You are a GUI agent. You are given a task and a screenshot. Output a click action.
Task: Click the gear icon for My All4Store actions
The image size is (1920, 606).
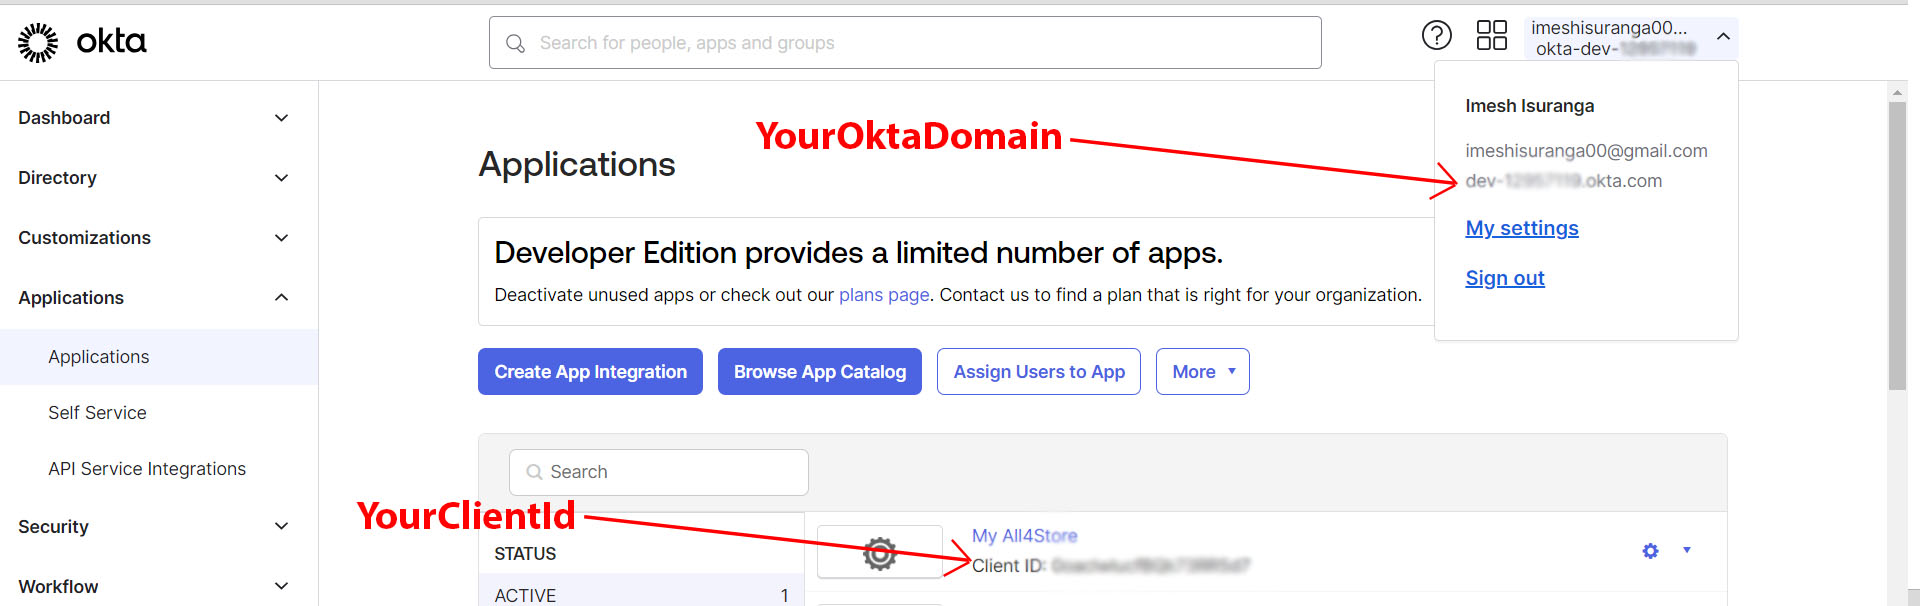point(1651,551)
